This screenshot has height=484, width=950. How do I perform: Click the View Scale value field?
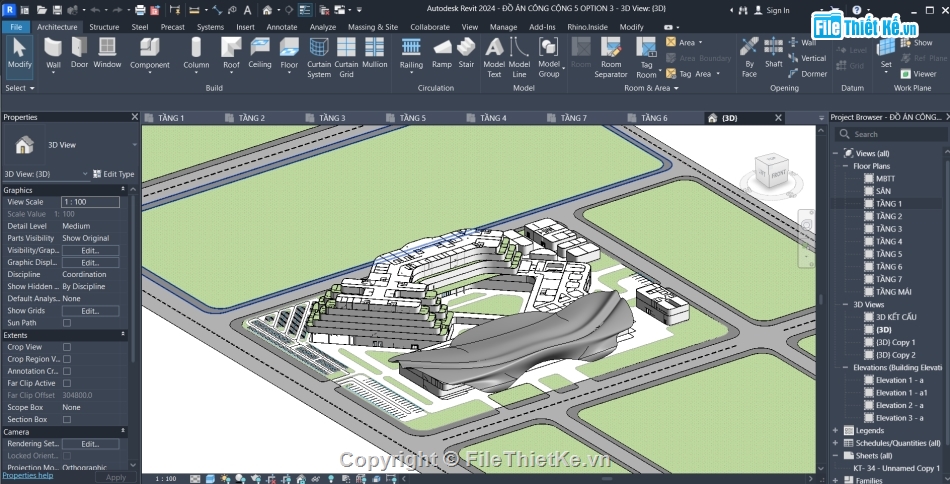tap(90, 202)
